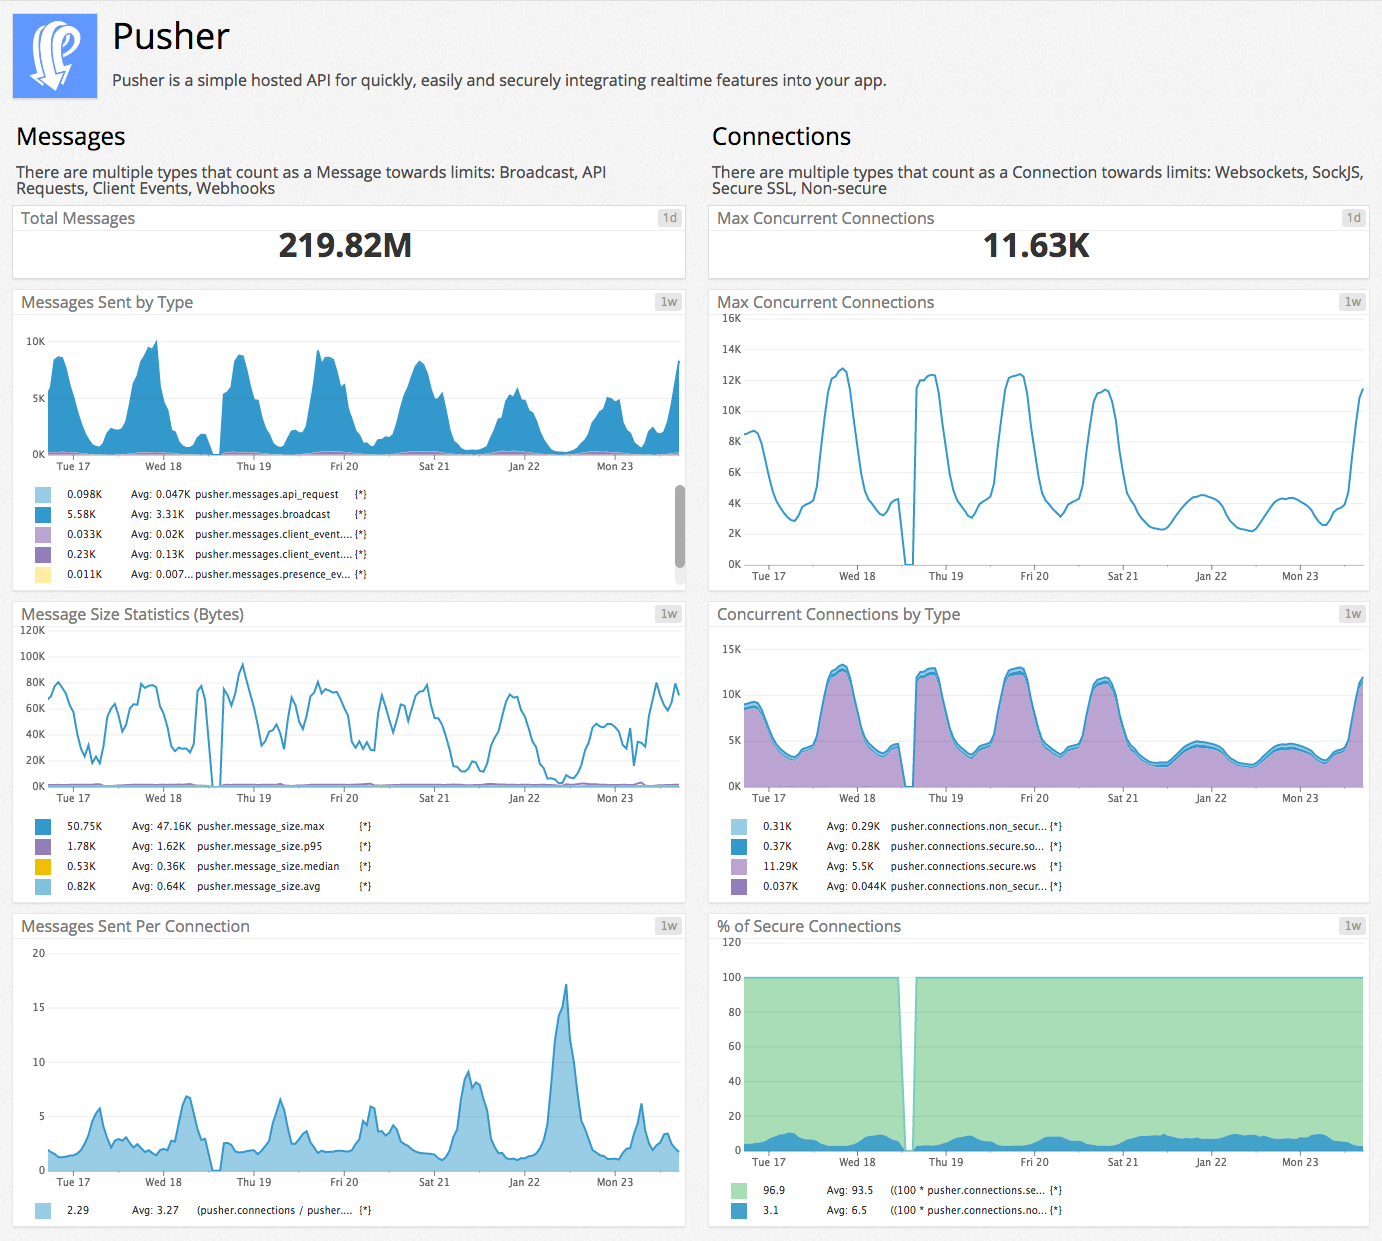Click the pusher.message_size.median legend swatch

click(43, 867)
